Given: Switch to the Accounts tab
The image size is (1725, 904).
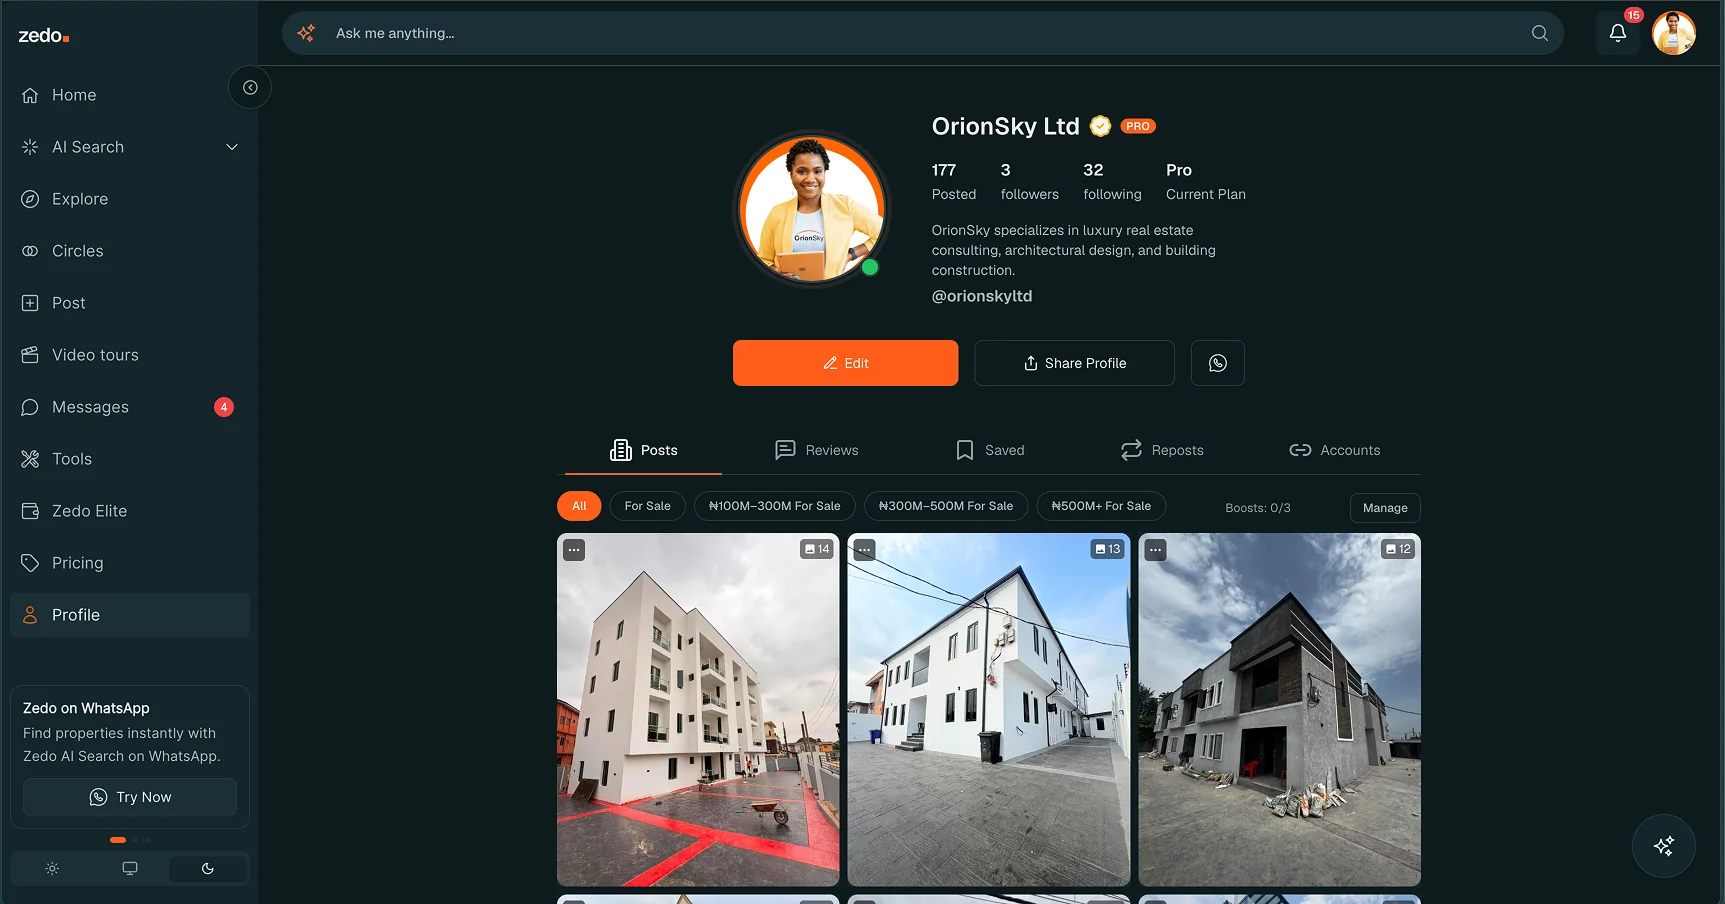Looking at the screenshot, I should point(1335,450).
